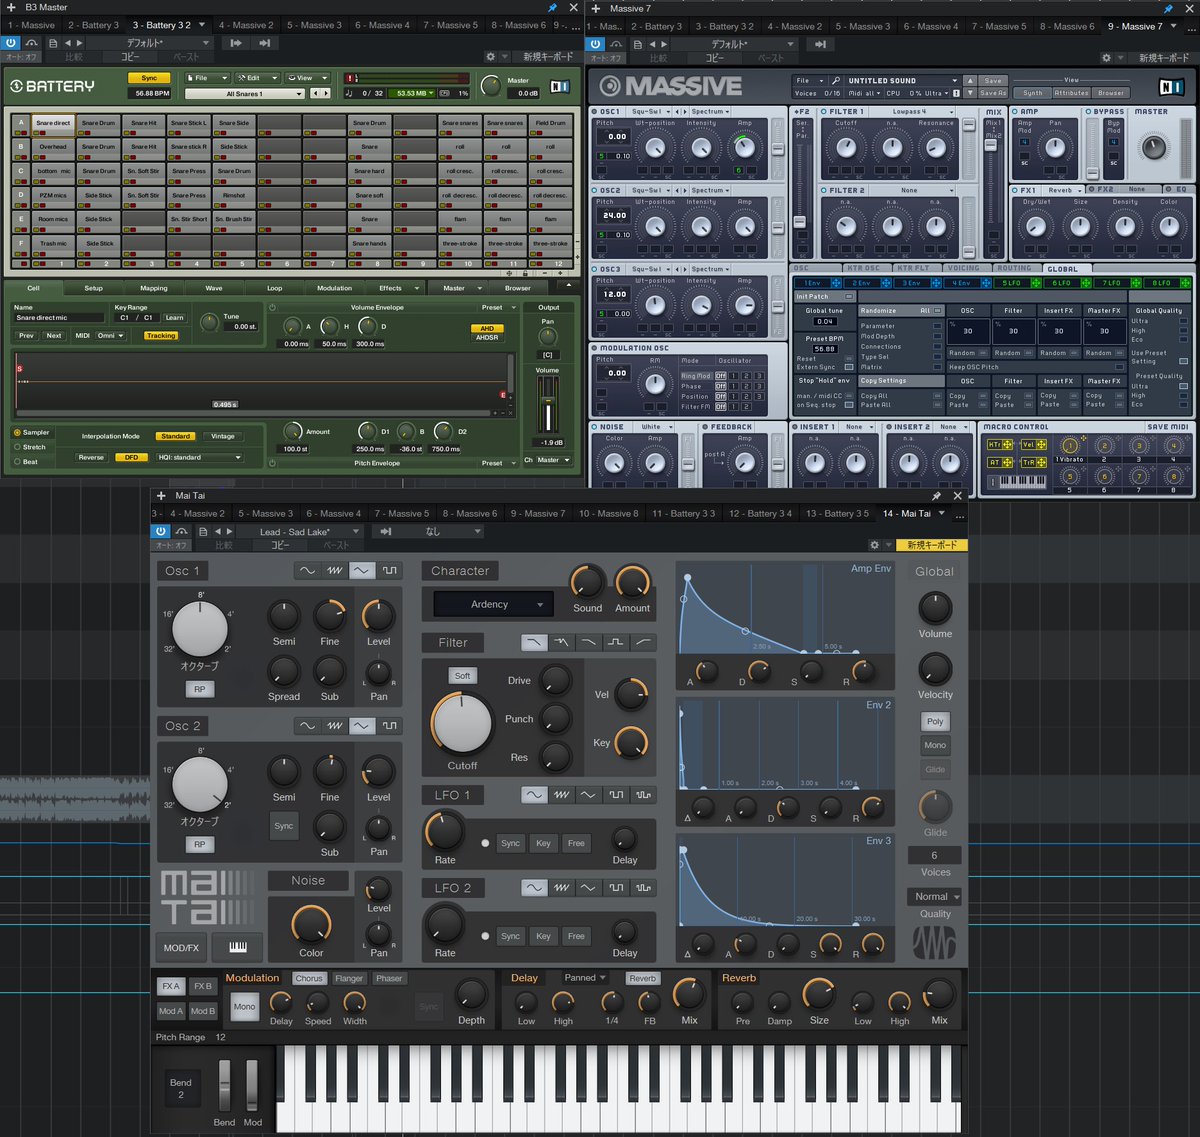The width and height of the screenshot is (1200, 1137).
Task: Open the gear settings icon in Mai Tai window
Action: (875, 545)
